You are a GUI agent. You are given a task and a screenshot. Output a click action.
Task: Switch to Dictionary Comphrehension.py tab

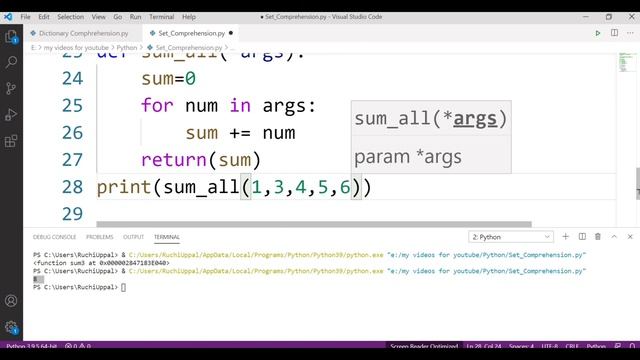83,33
